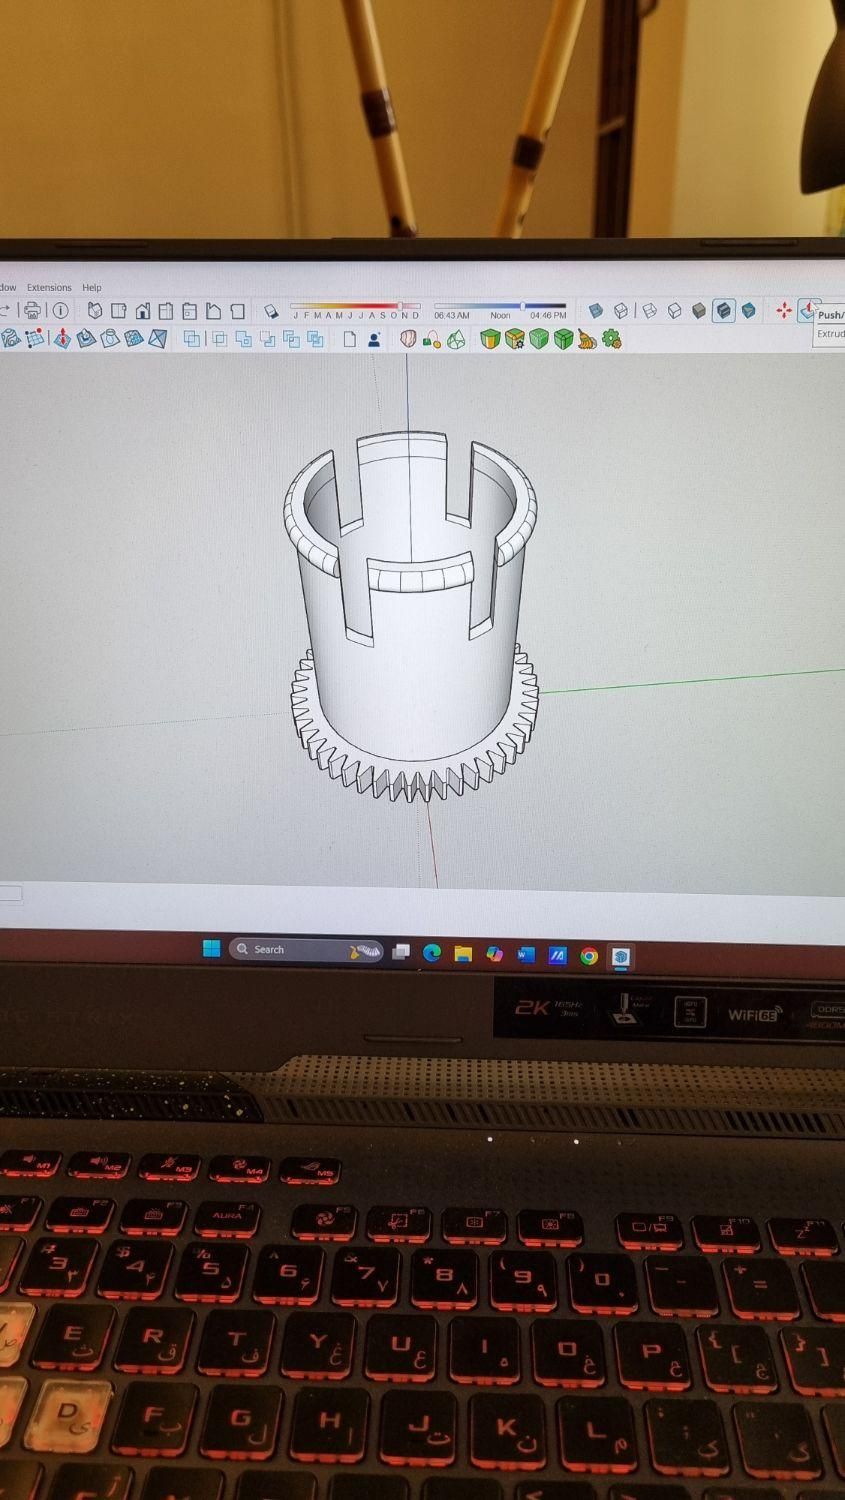Toggle the shadows display button
Screen dimensions: 845x1500
[270, 311]
